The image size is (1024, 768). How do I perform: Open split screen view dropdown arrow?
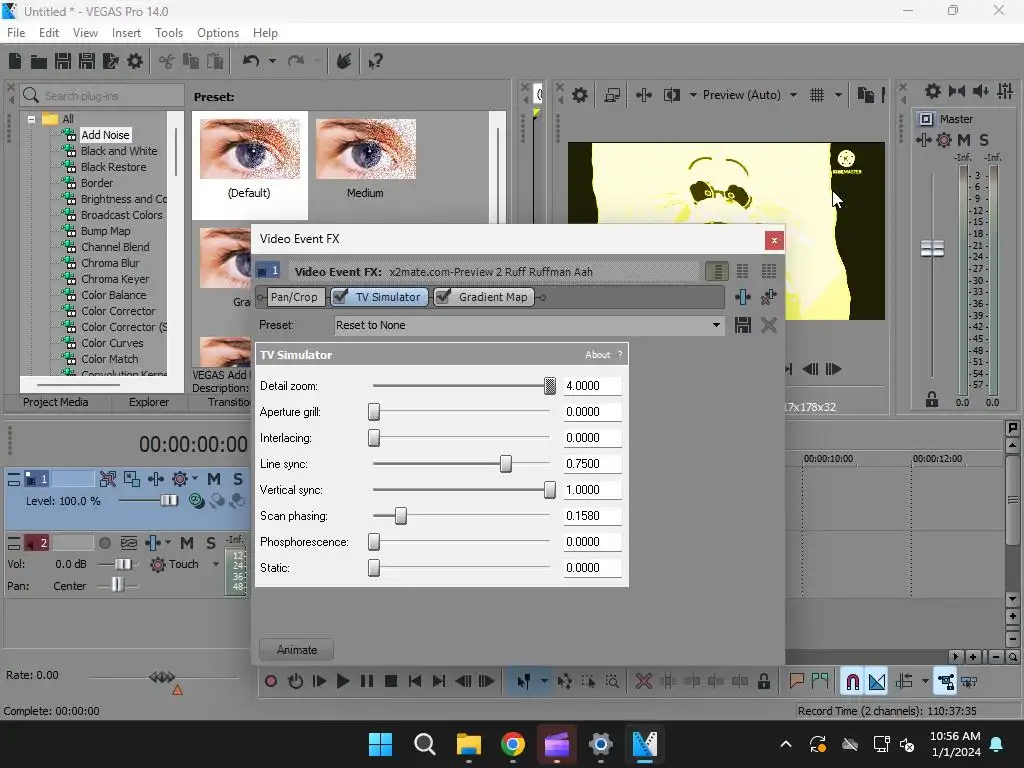tap(693, 95)
